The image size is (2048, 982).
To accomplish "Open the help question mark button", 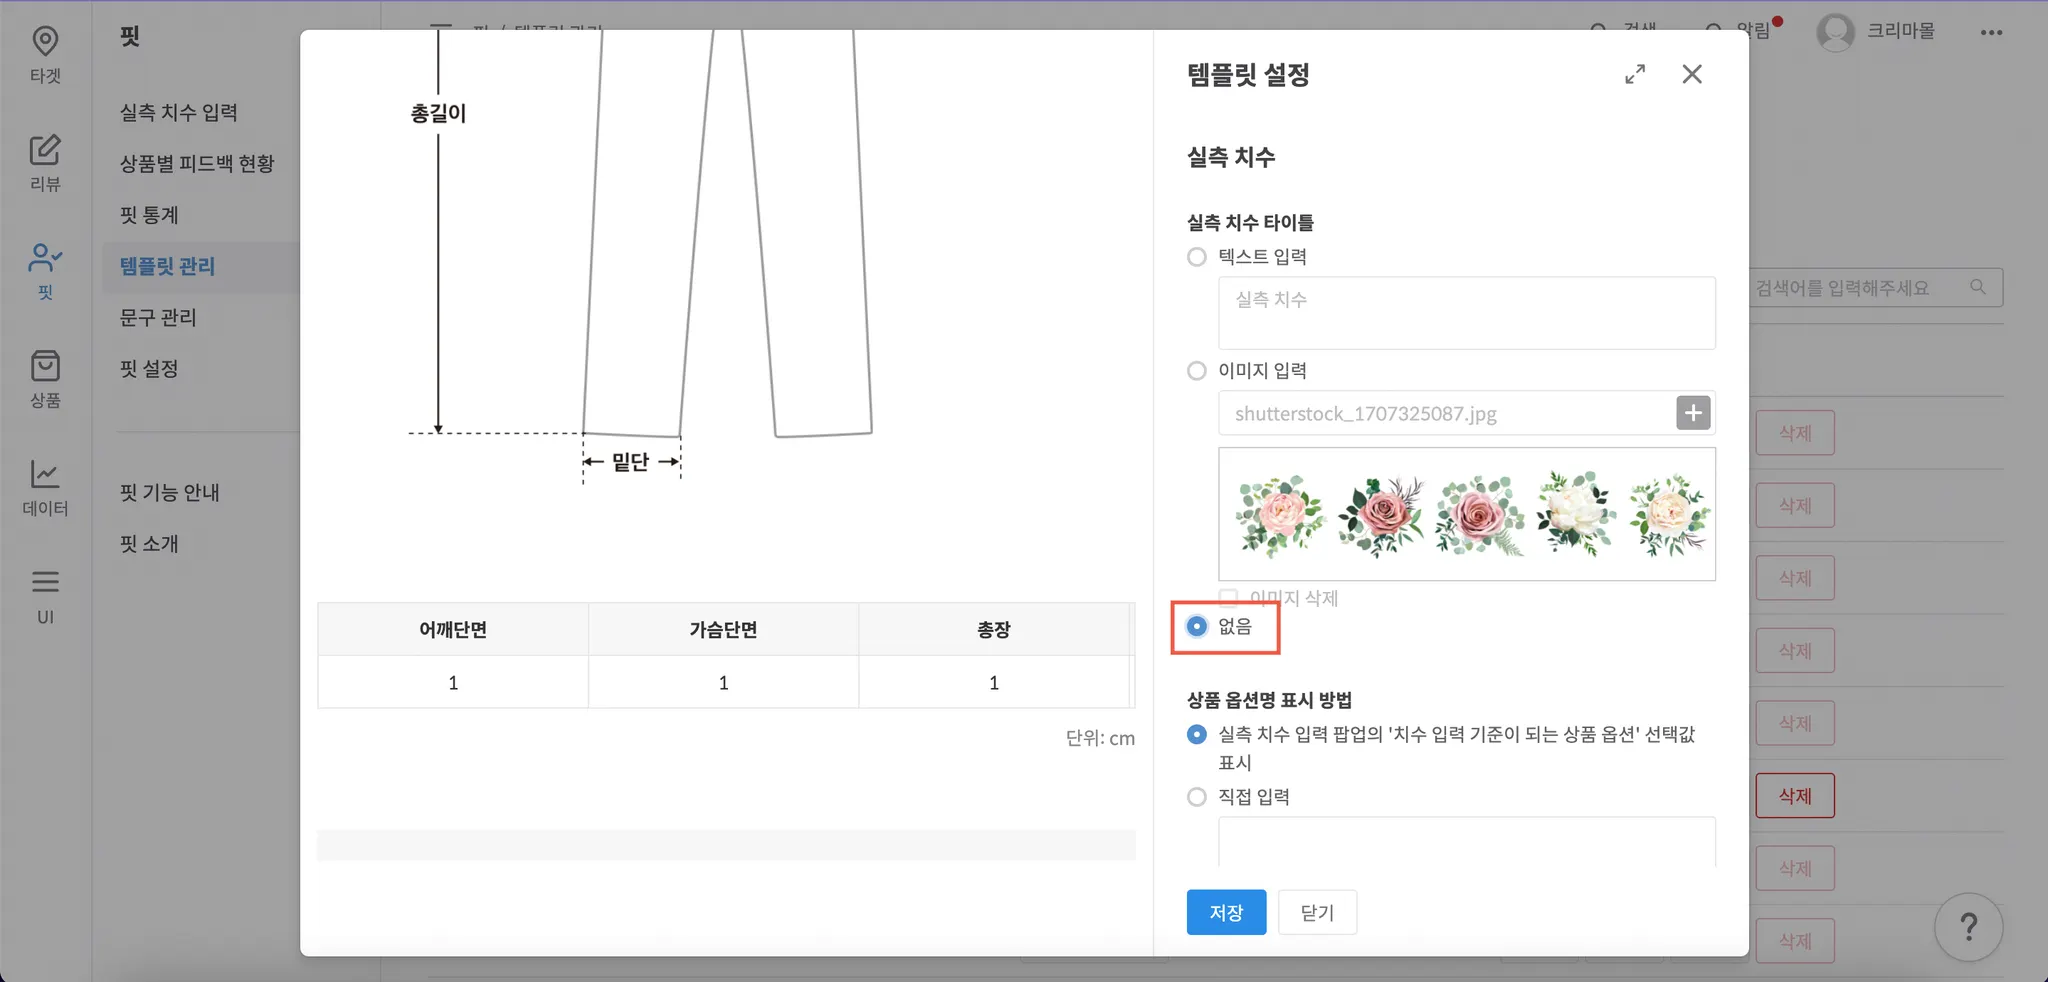I will pos(1968,927).
